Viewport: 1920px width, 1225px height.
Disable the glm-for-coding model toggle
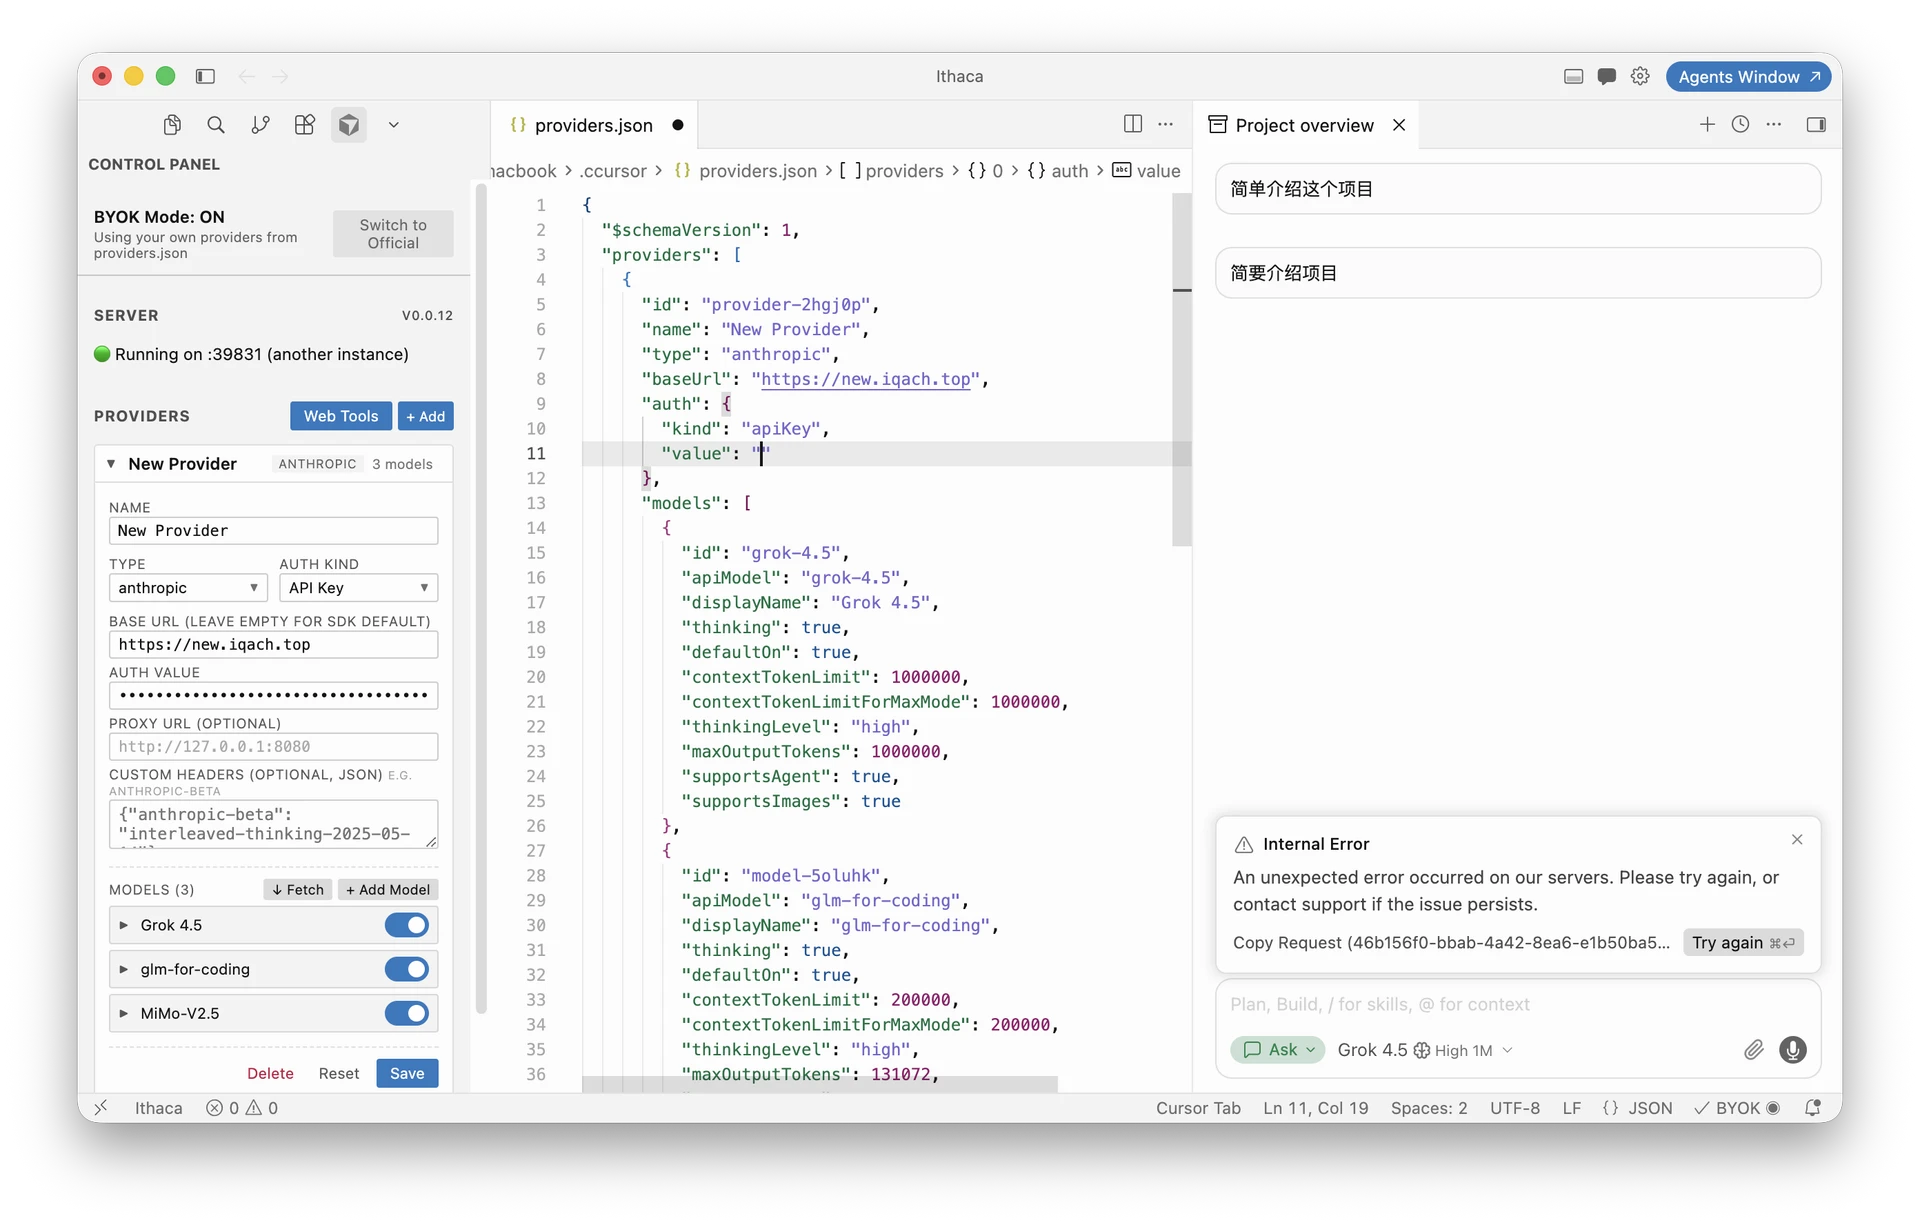pyautogui.click(x=407, y=969)
